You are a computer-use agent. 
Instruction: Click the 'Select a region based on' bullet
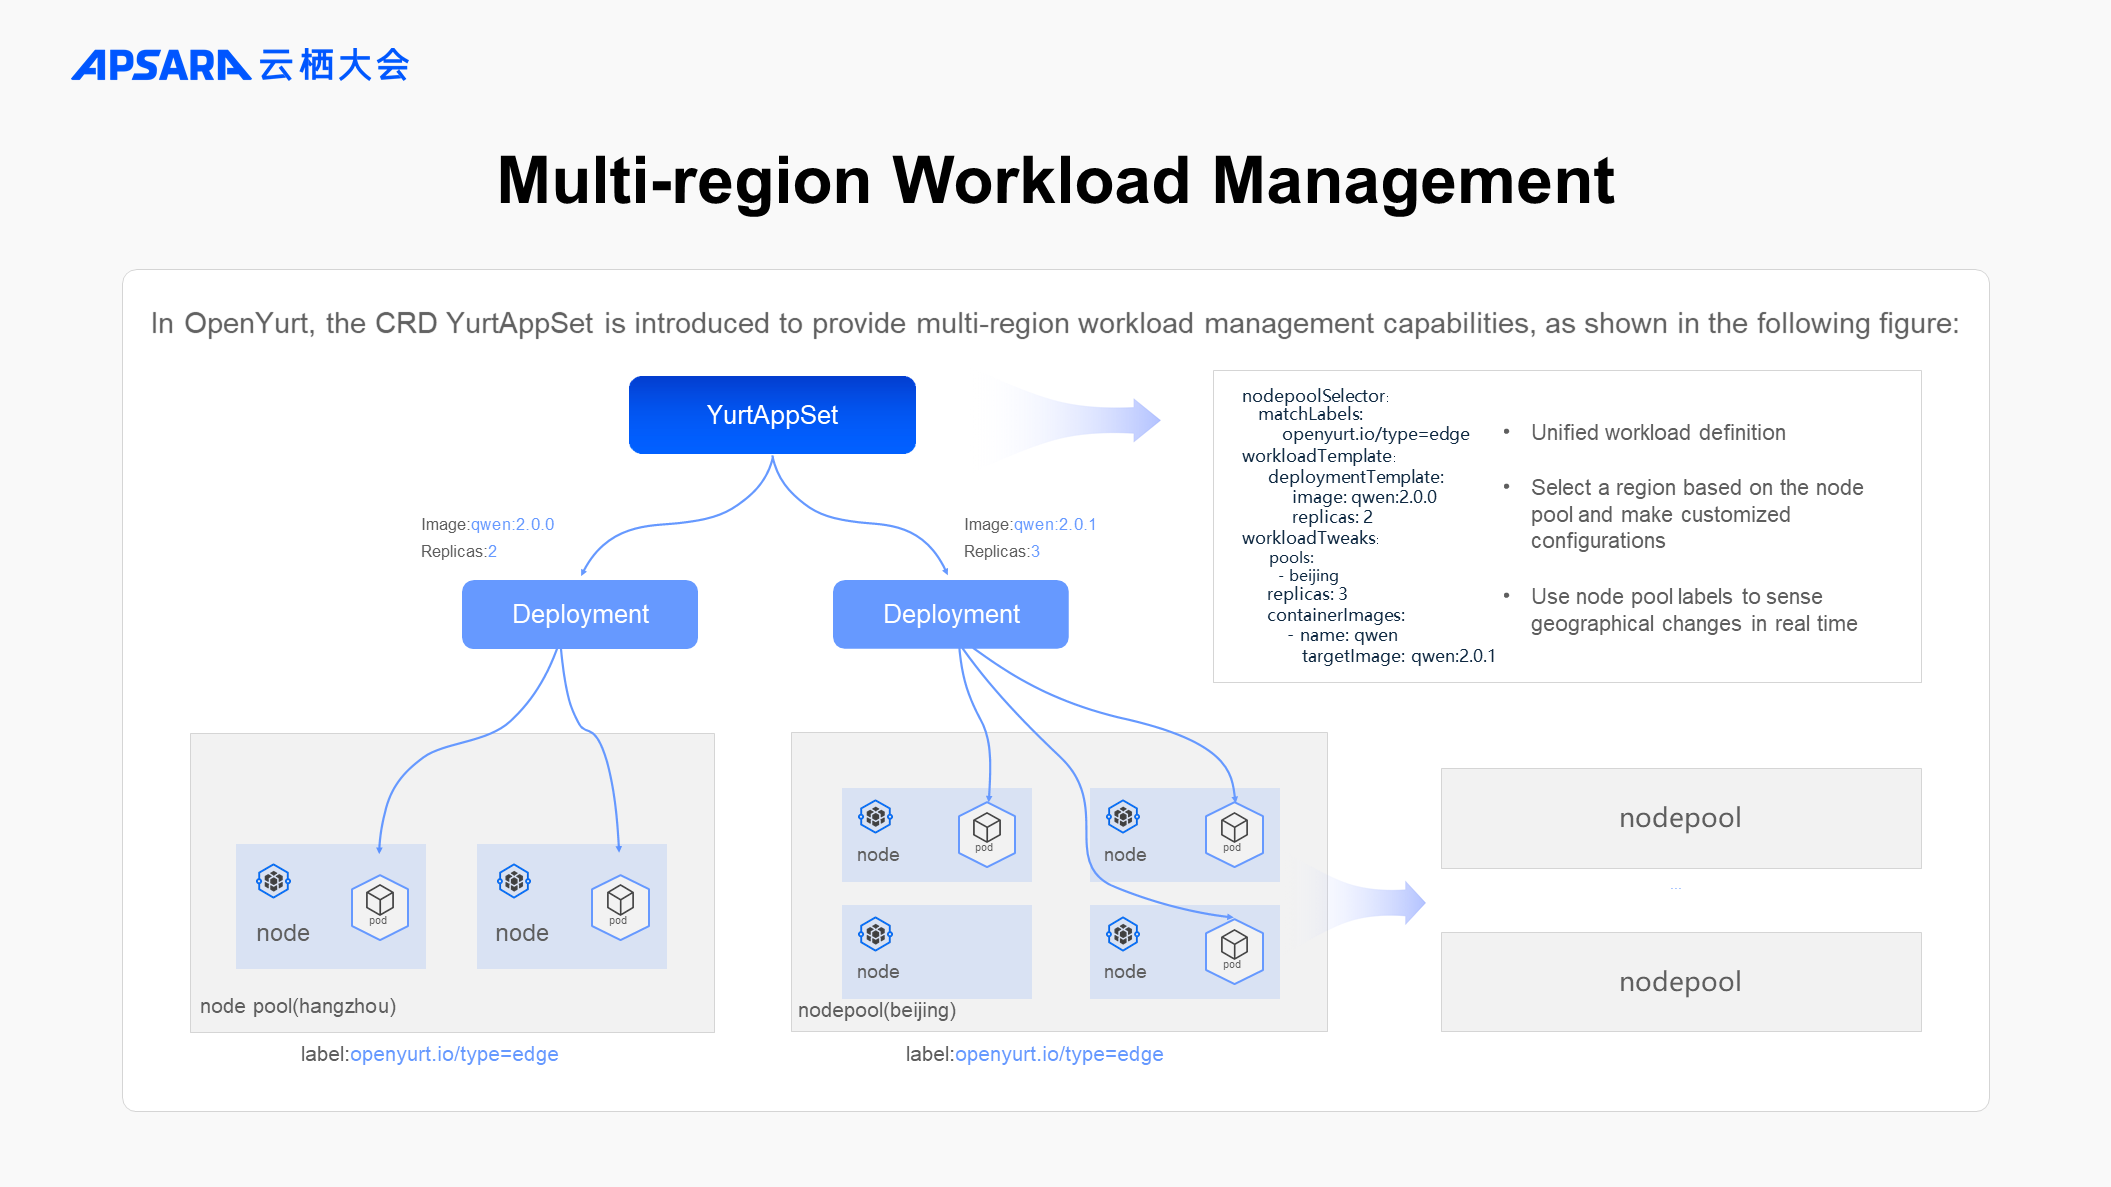pyautogui.click(x=1697, y=514)
